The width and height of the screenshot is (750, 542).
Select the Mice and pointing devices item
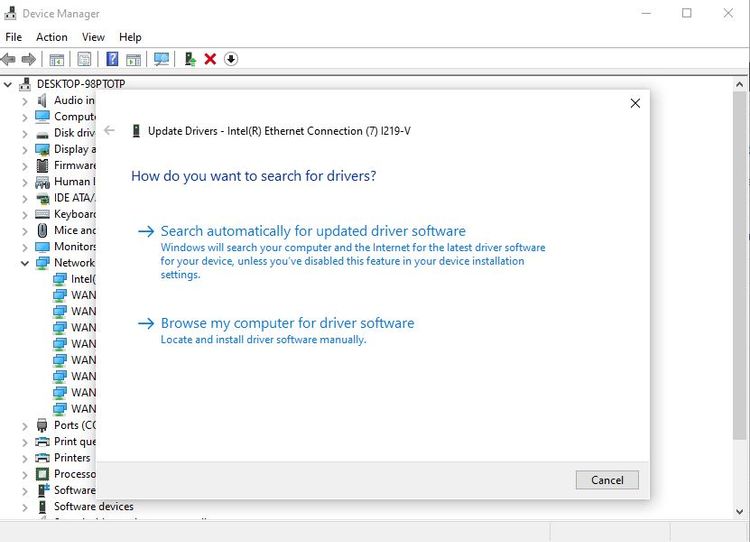[x=75, y=230]
